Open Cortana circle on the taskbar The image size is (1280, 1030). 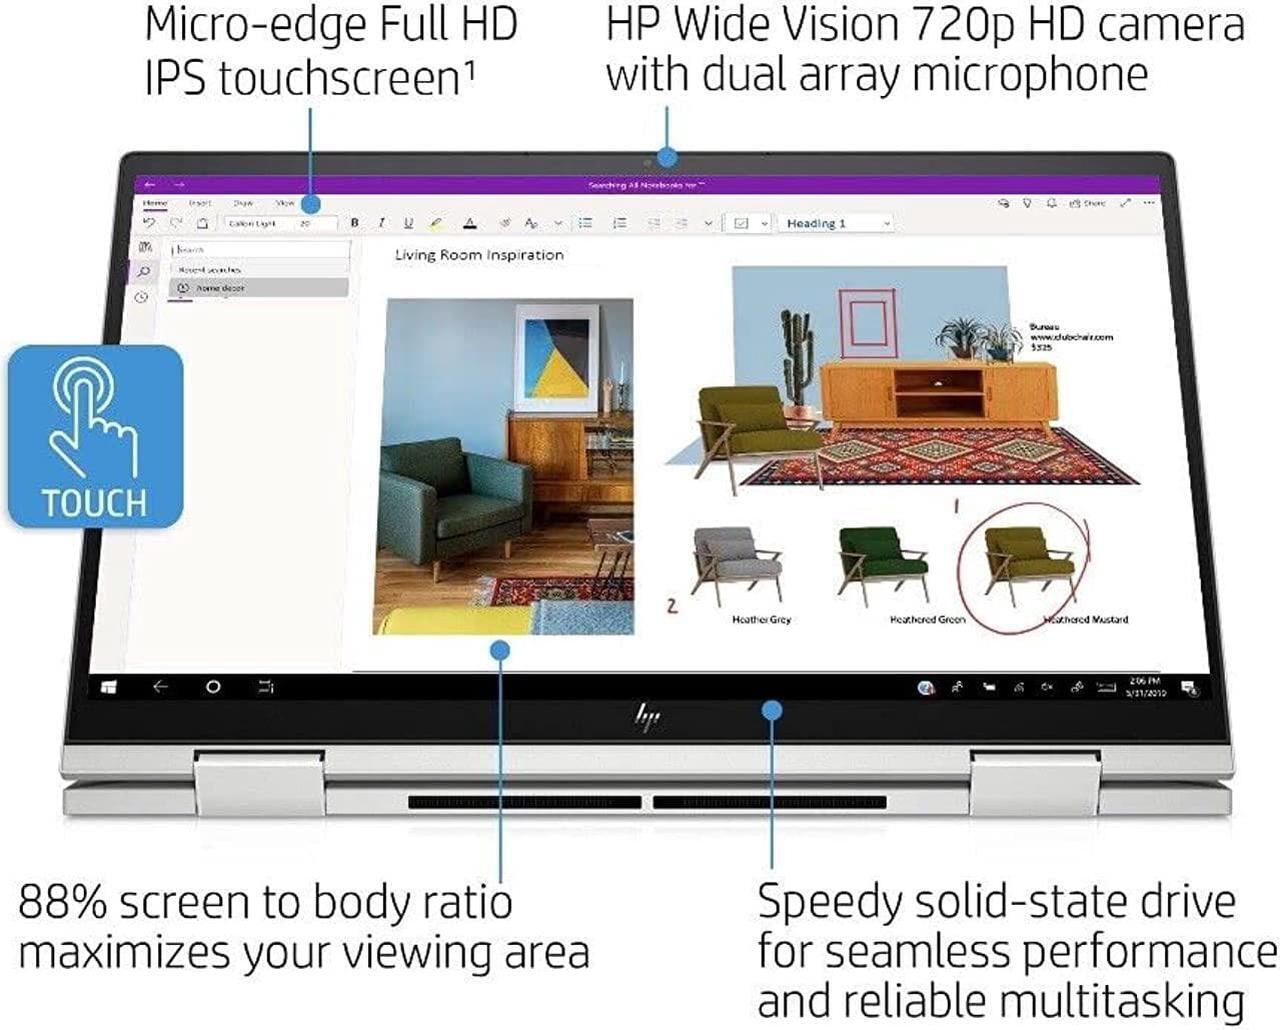[213, 687]
